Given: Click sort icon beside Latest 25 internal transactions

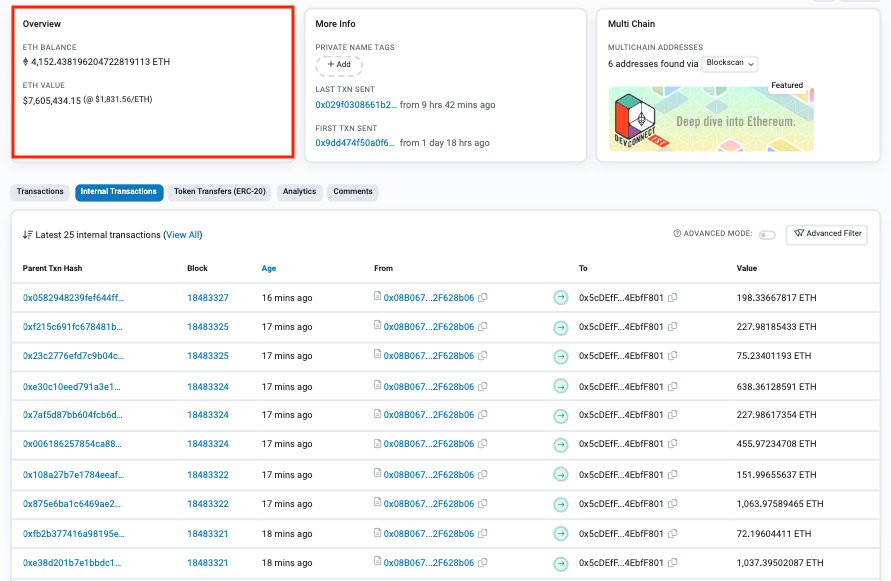Looking at the screenshot, I should (x=27, y=235).
